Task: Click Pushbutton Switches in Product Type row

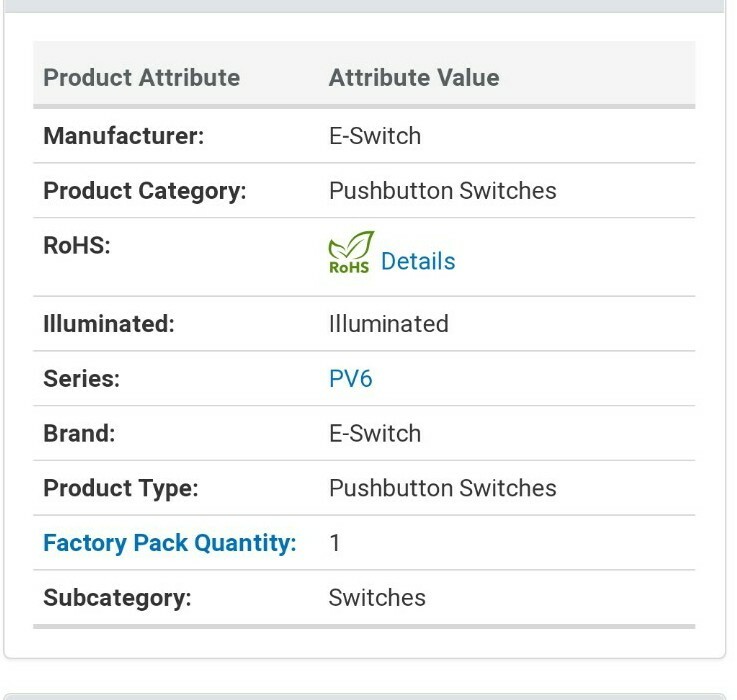Action: click(x=442, y=488)
